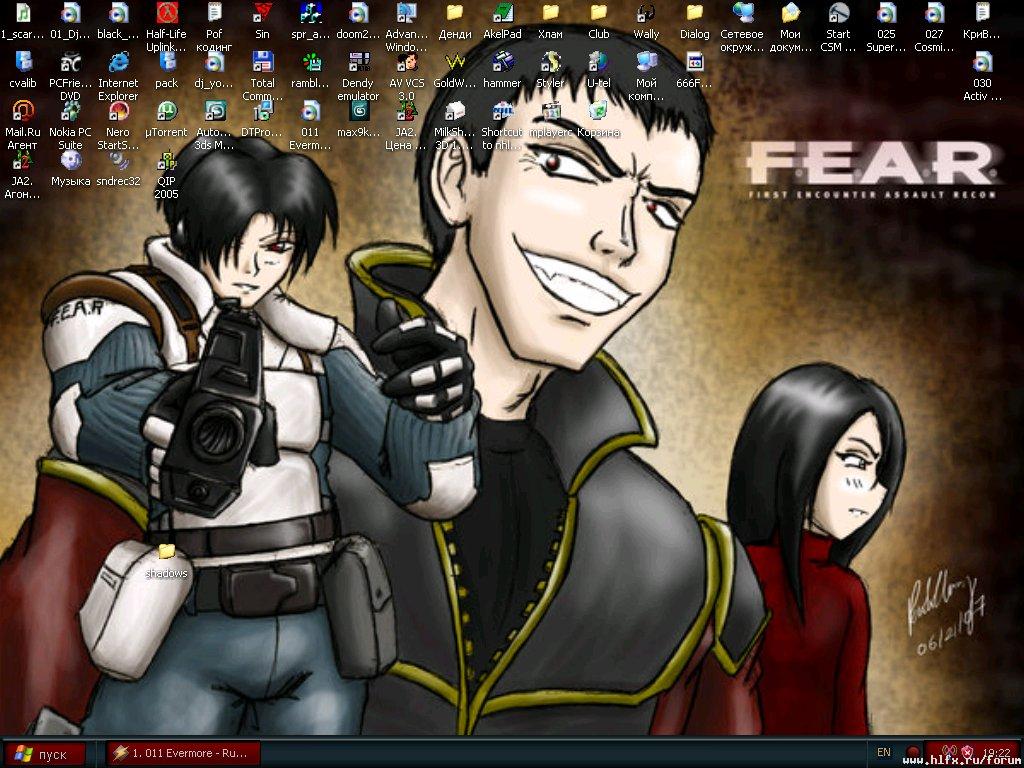Click the 19:22 system tray clock
This screenshot has height=768, width=1024.
[995, 752]
